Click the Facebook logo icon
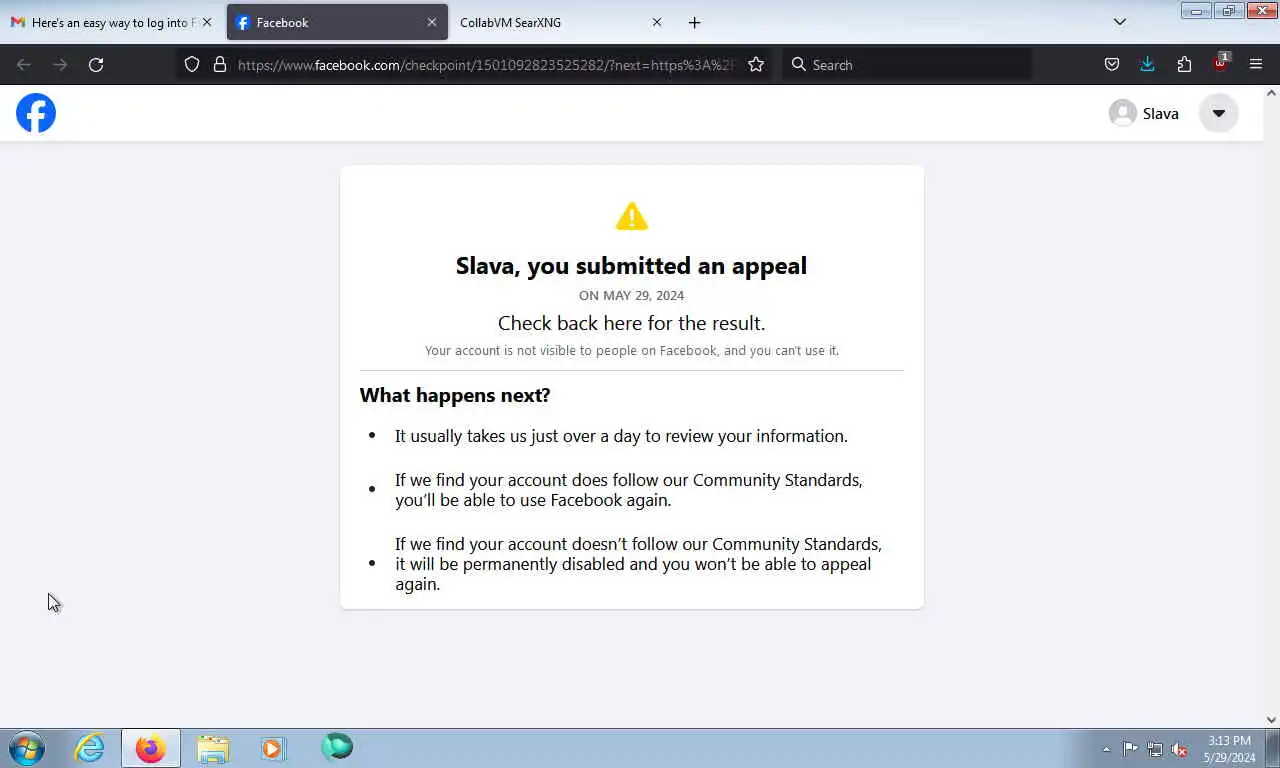Viewport: 1280px width, 768px height. pyautogui.click(x=36, y=113)
